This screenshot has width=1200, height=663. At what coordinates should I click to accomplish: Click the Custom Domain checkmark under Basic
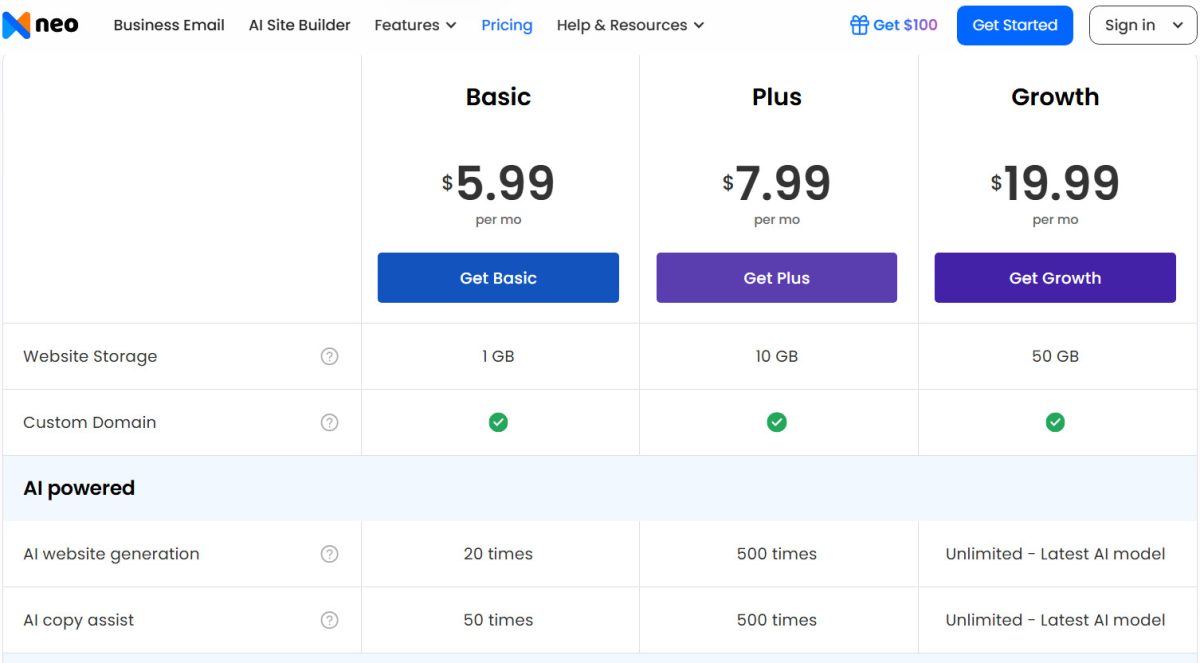[x=498, y=422]
